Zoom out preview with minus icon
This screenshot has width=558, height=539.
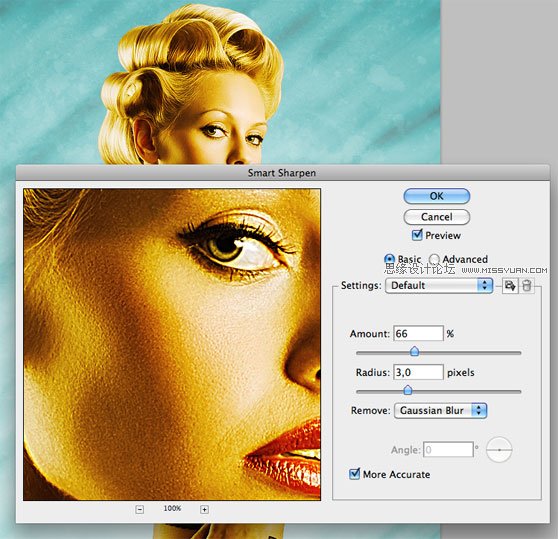(x=140, y=509)
